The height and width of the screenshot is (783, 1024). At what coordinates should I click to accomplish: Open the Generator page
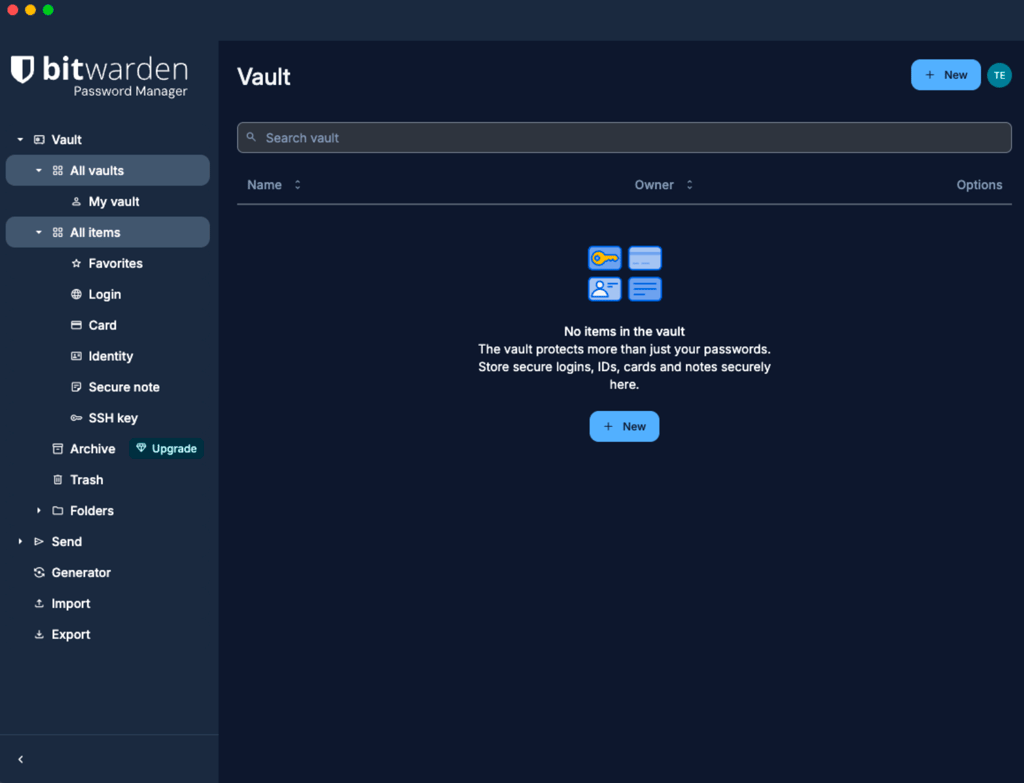tap(81, 573)
